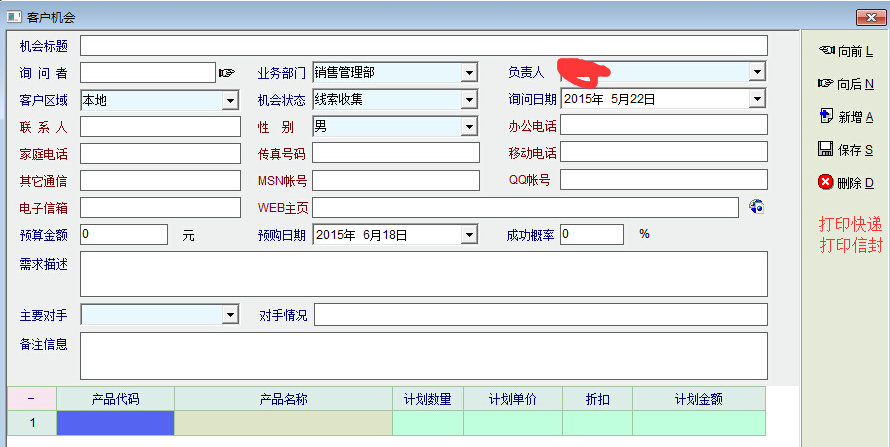Image resolution: width=890 pixels, height=447 pixels.
Task: Click the 向前 (previous record) button
Action: (845, 51)
